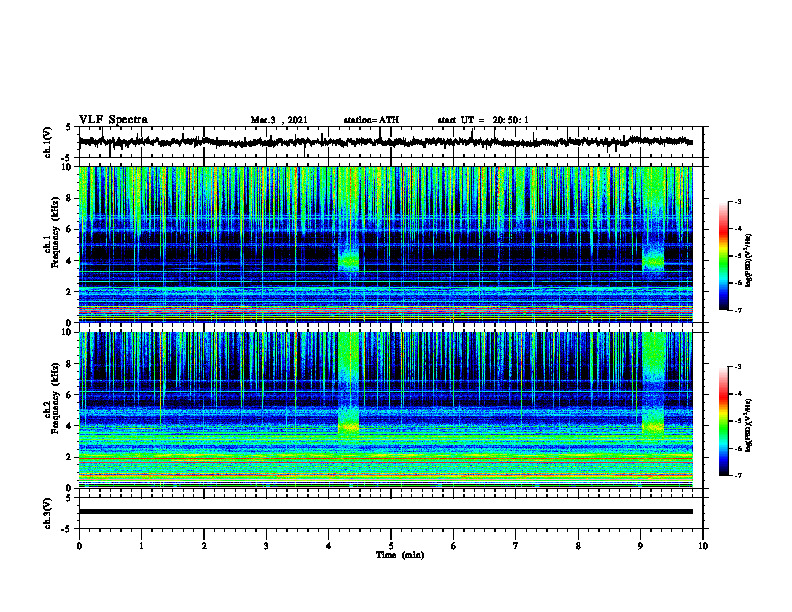Click the 4 kHz burst near 9.2 min in ch.1
The image size is (792, 612).
653,260
